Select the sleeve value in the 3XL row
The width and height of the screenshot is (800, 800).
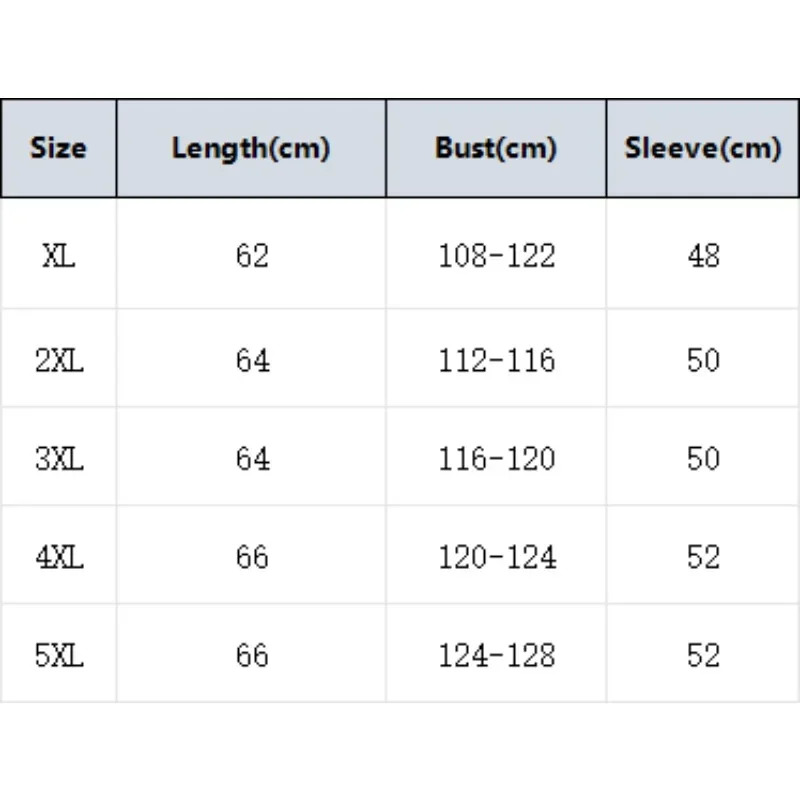[704, 458]
